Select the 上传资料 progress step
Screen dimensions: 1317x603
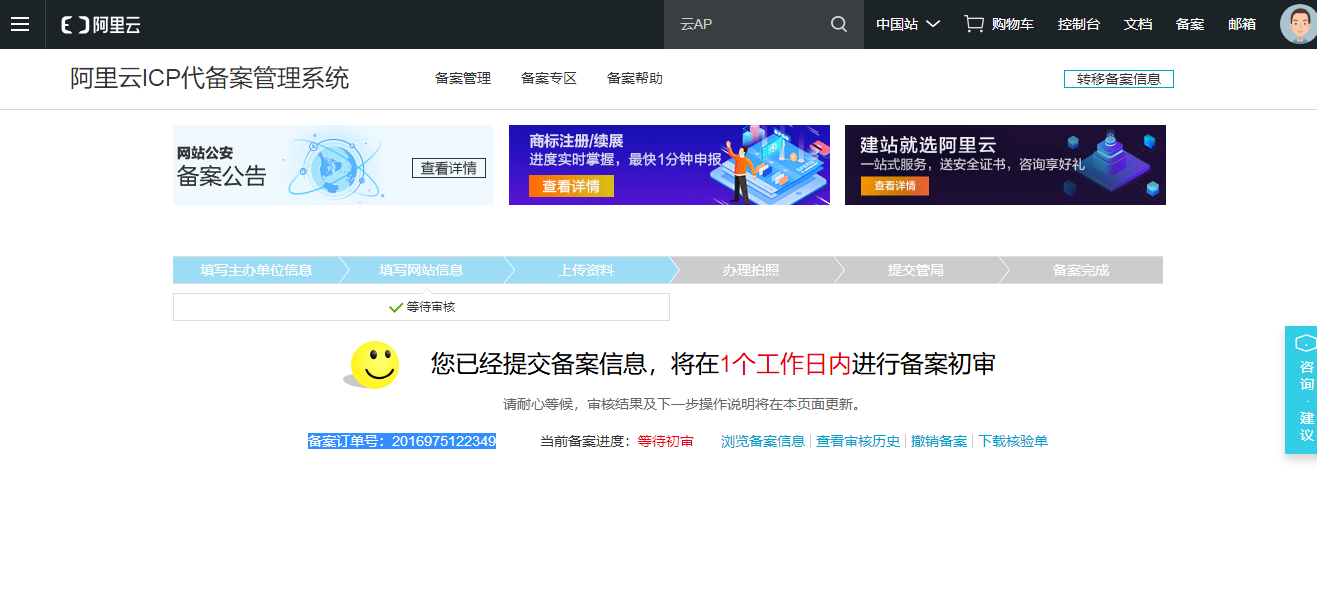click(586, 270)
